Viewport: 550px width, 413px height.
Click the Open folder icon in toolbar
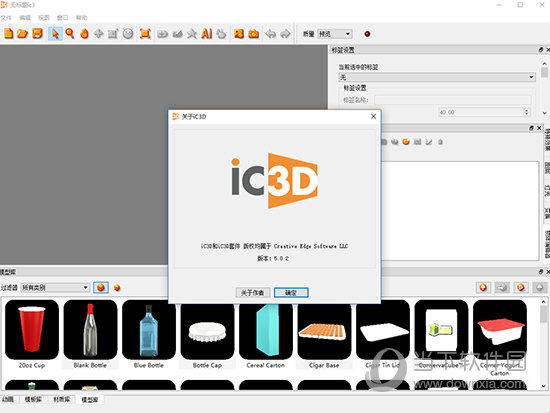pyautogui.click(x=22, y=34)
